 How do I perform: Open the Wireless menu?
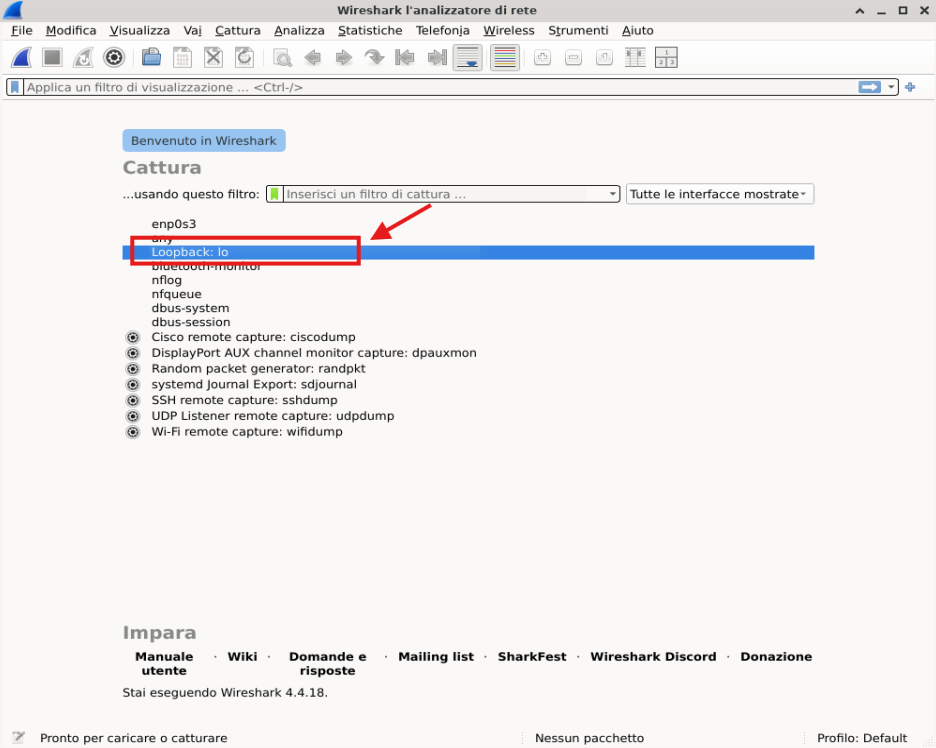[x=509, y=30]
